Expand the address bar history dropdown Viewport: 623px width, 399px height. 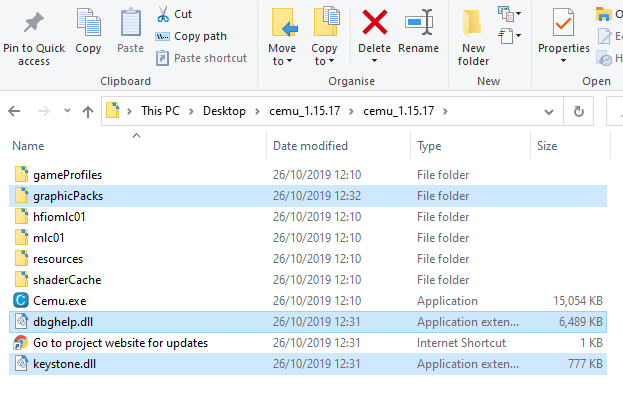pyautogui.click(x=549, y=112)
